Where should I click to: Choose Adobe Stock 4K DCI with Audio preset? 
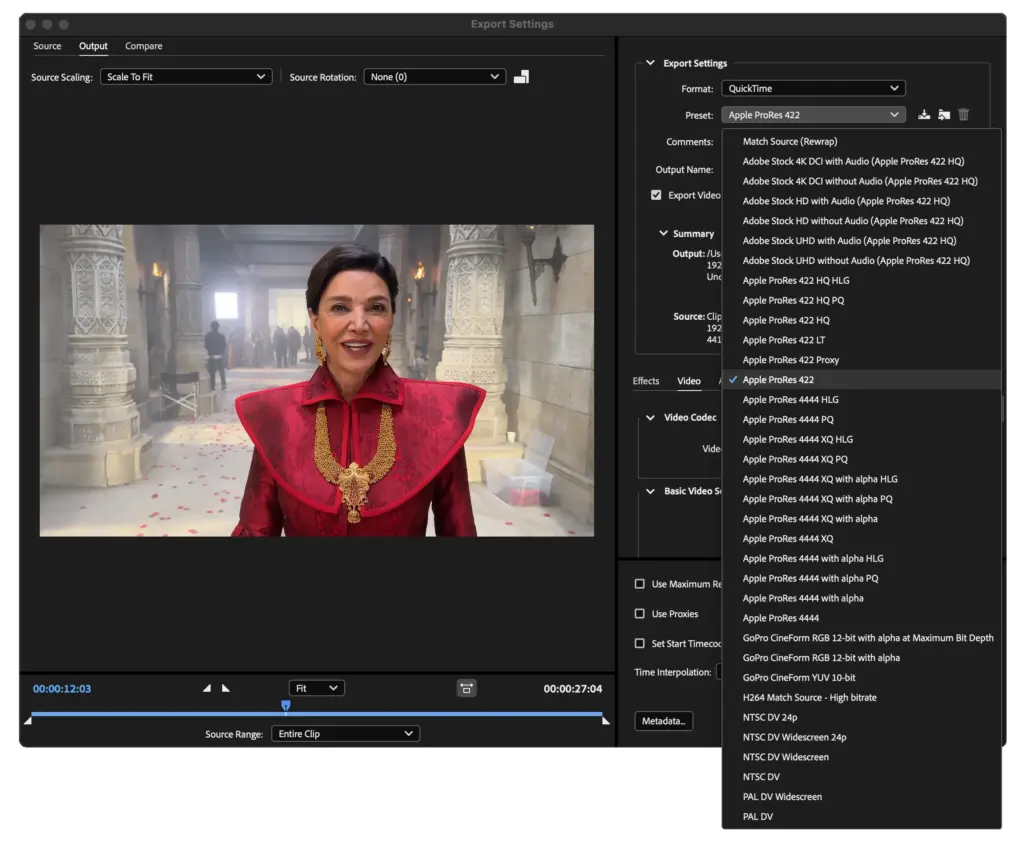(861, 161)
